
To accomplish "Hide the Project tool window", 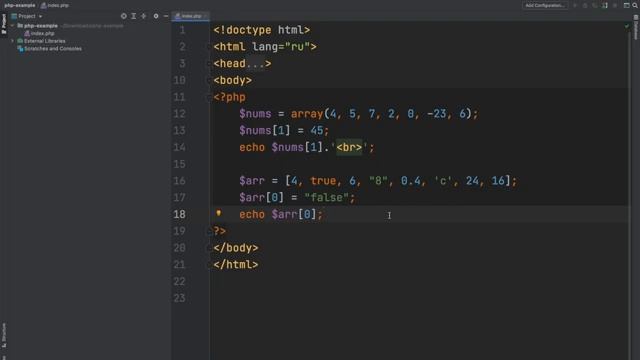I will (166, 16).
